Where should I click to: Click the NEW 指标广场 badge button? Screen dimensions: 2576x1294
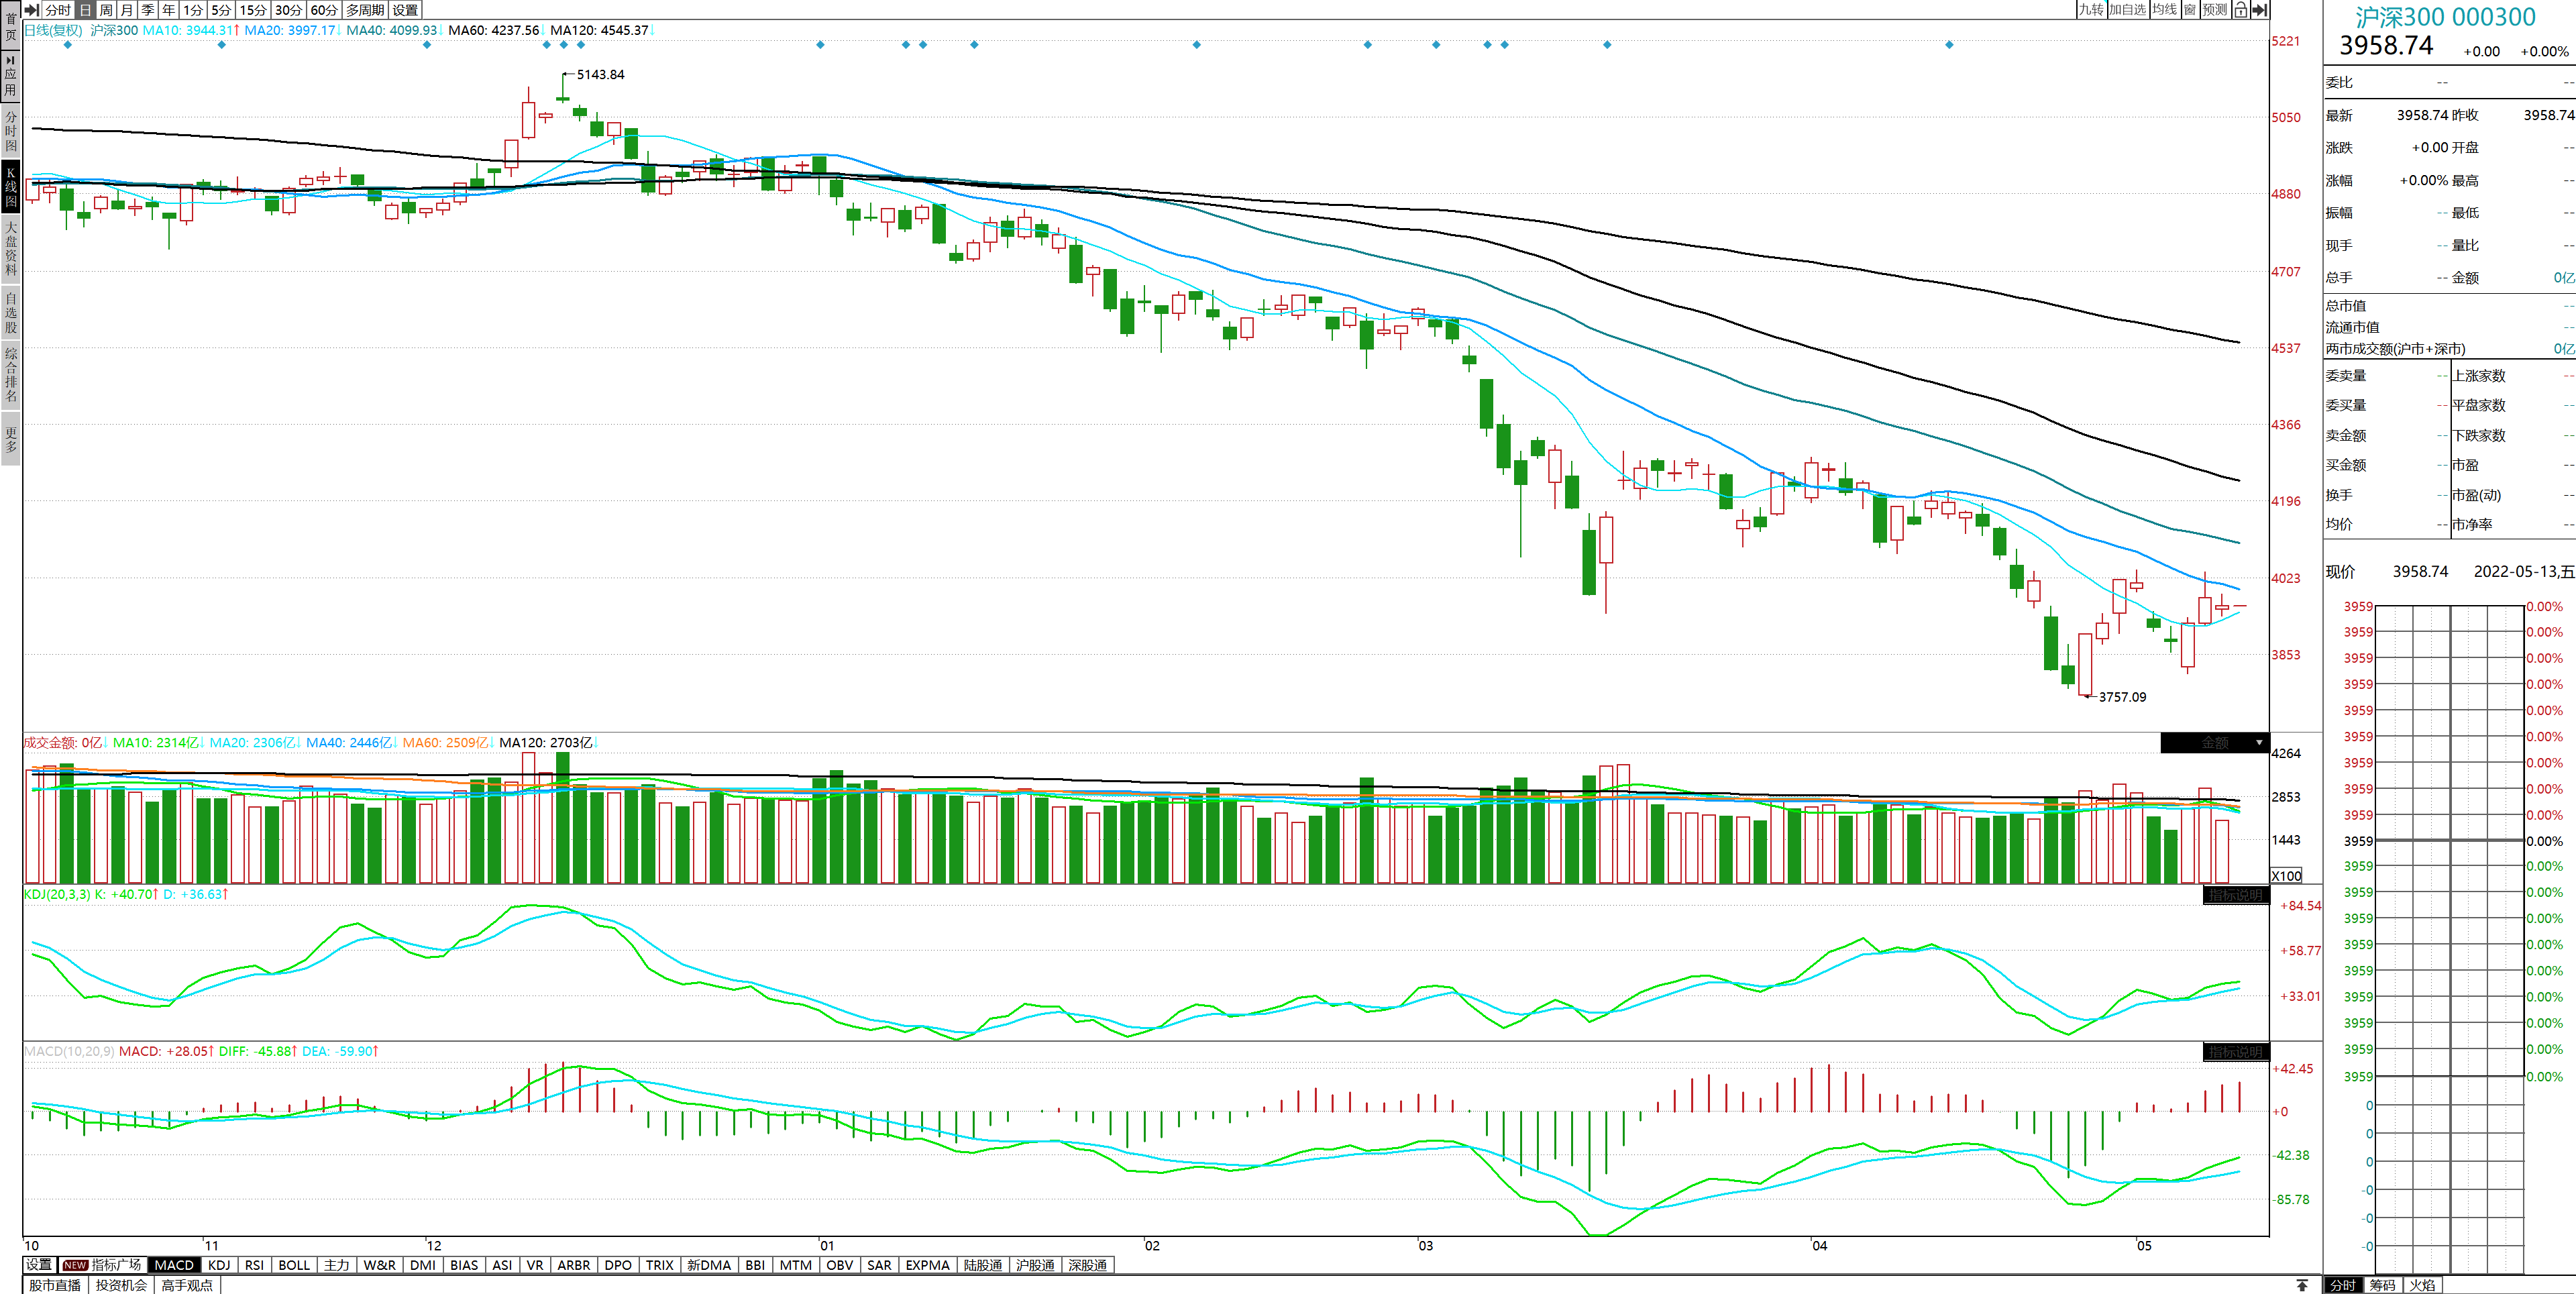102,1265
